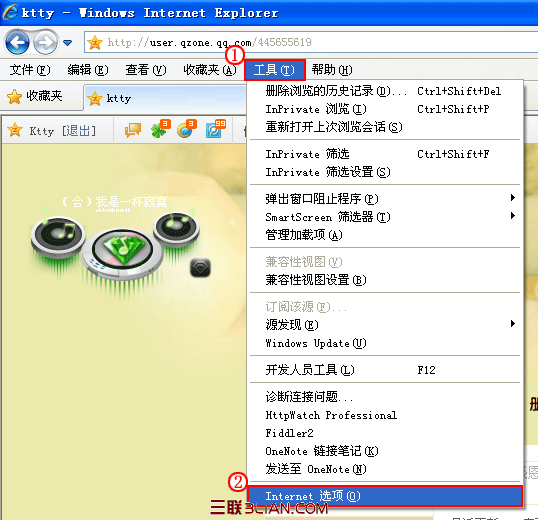538x520 pixels.
Task: Switch to the ktty browser tab
Action: (165, 98)
